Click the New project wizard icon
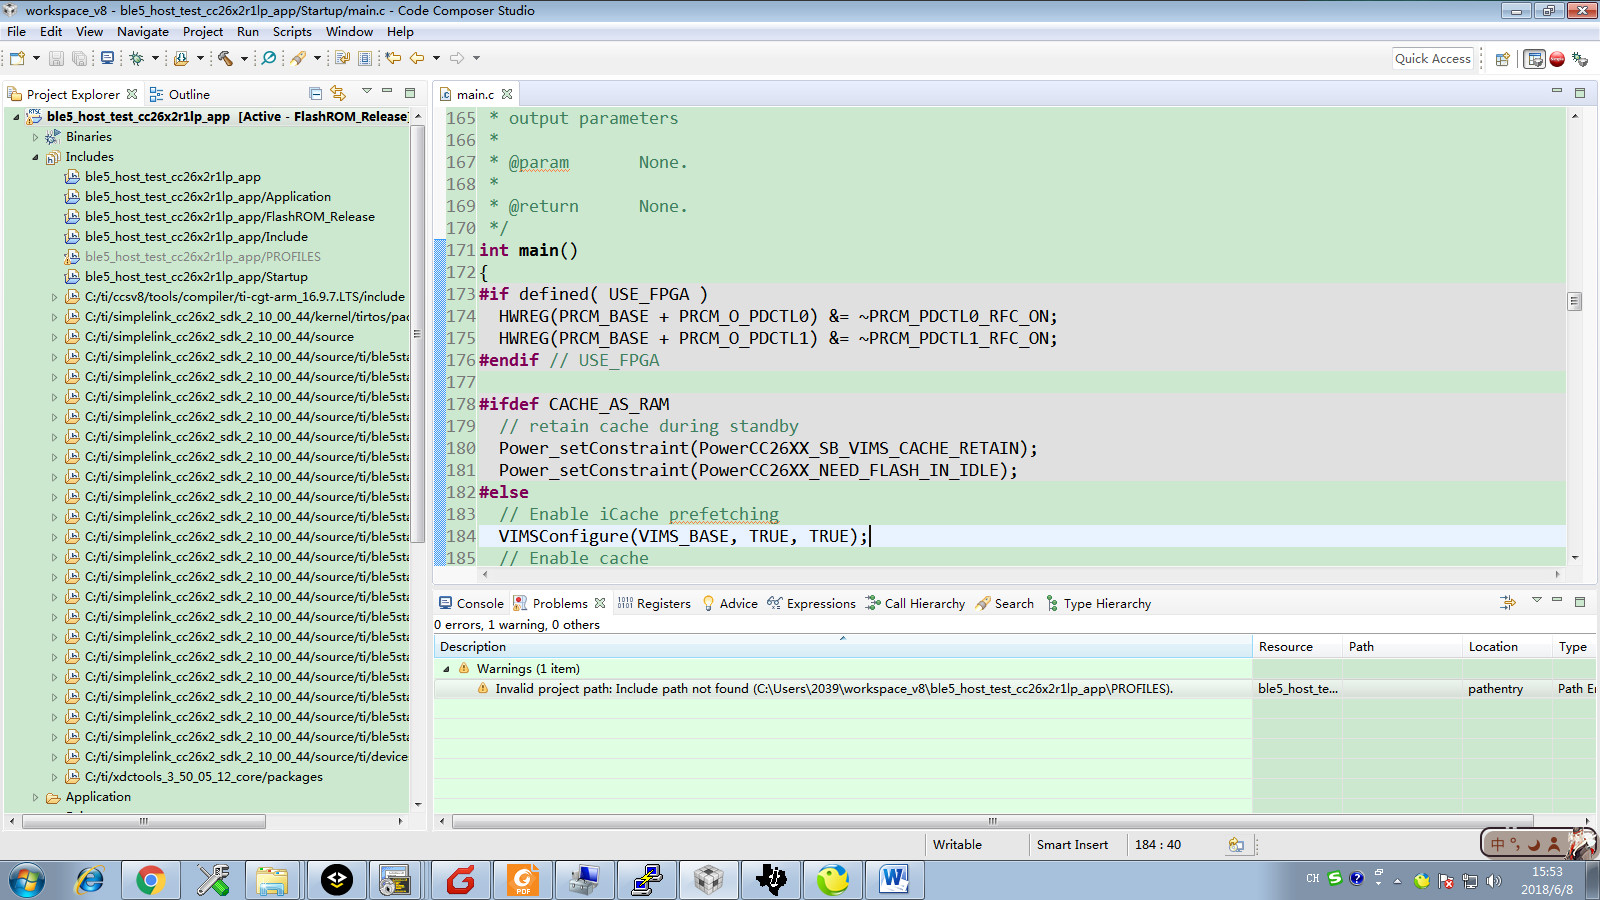 click(x=17, y=58)
